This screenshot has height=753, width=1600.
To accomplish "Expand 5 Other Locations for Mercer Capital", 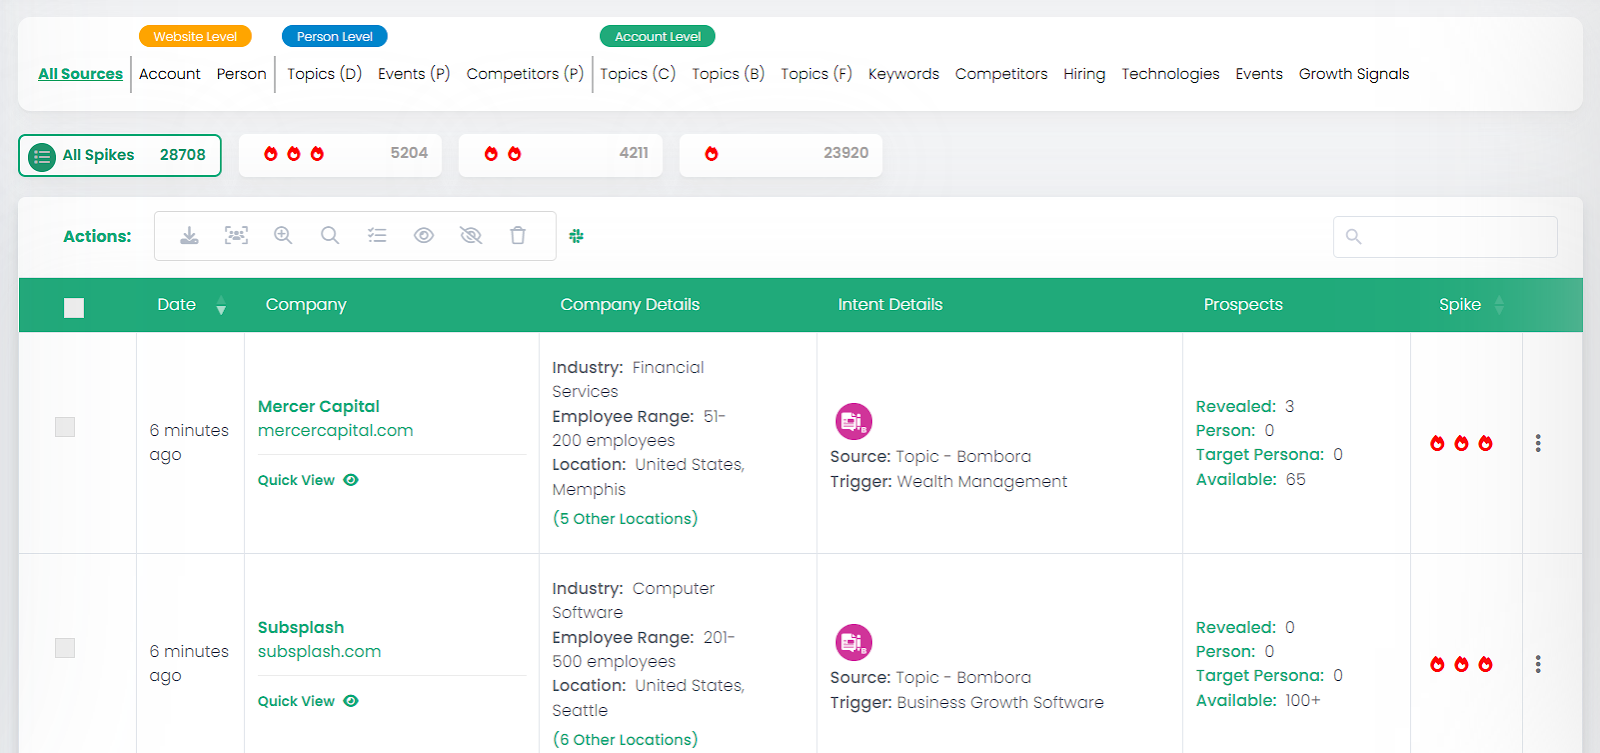I will [x=625, y=518].
